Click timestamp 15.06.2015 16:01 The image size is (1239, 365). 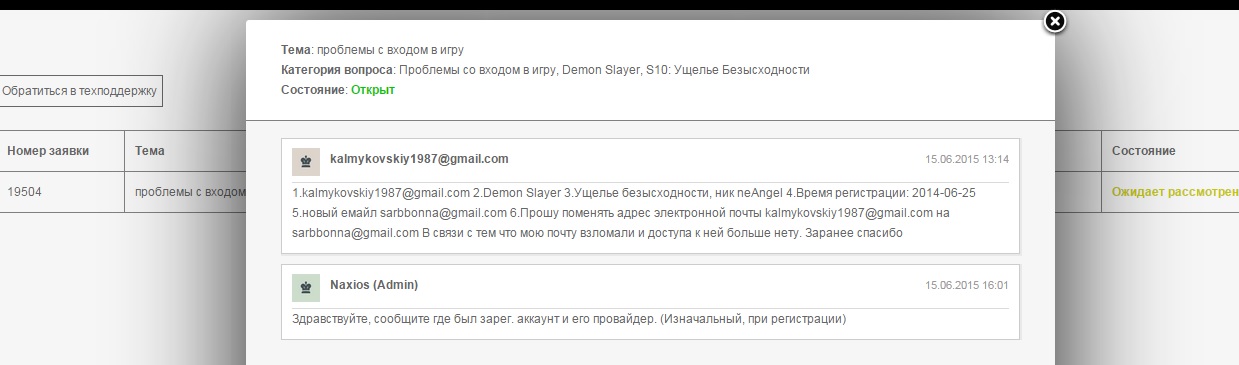(967, 285)
